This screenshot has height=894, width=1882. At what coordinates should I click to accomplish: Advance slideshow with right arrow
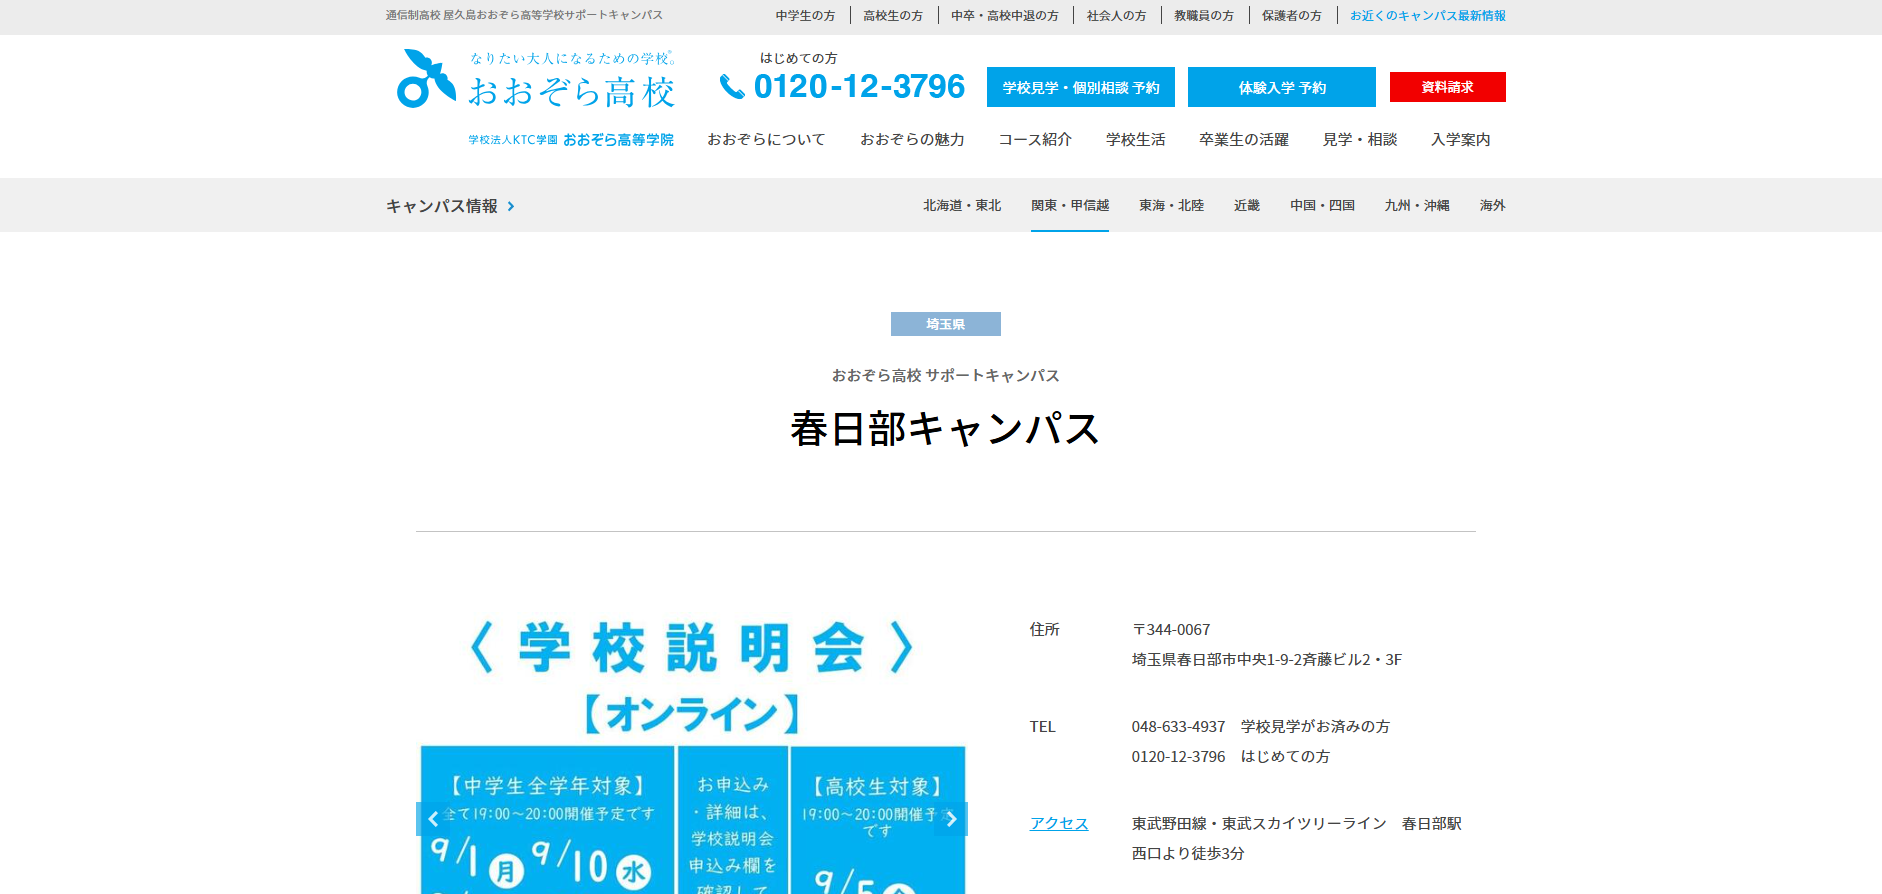tap(951, 819)
